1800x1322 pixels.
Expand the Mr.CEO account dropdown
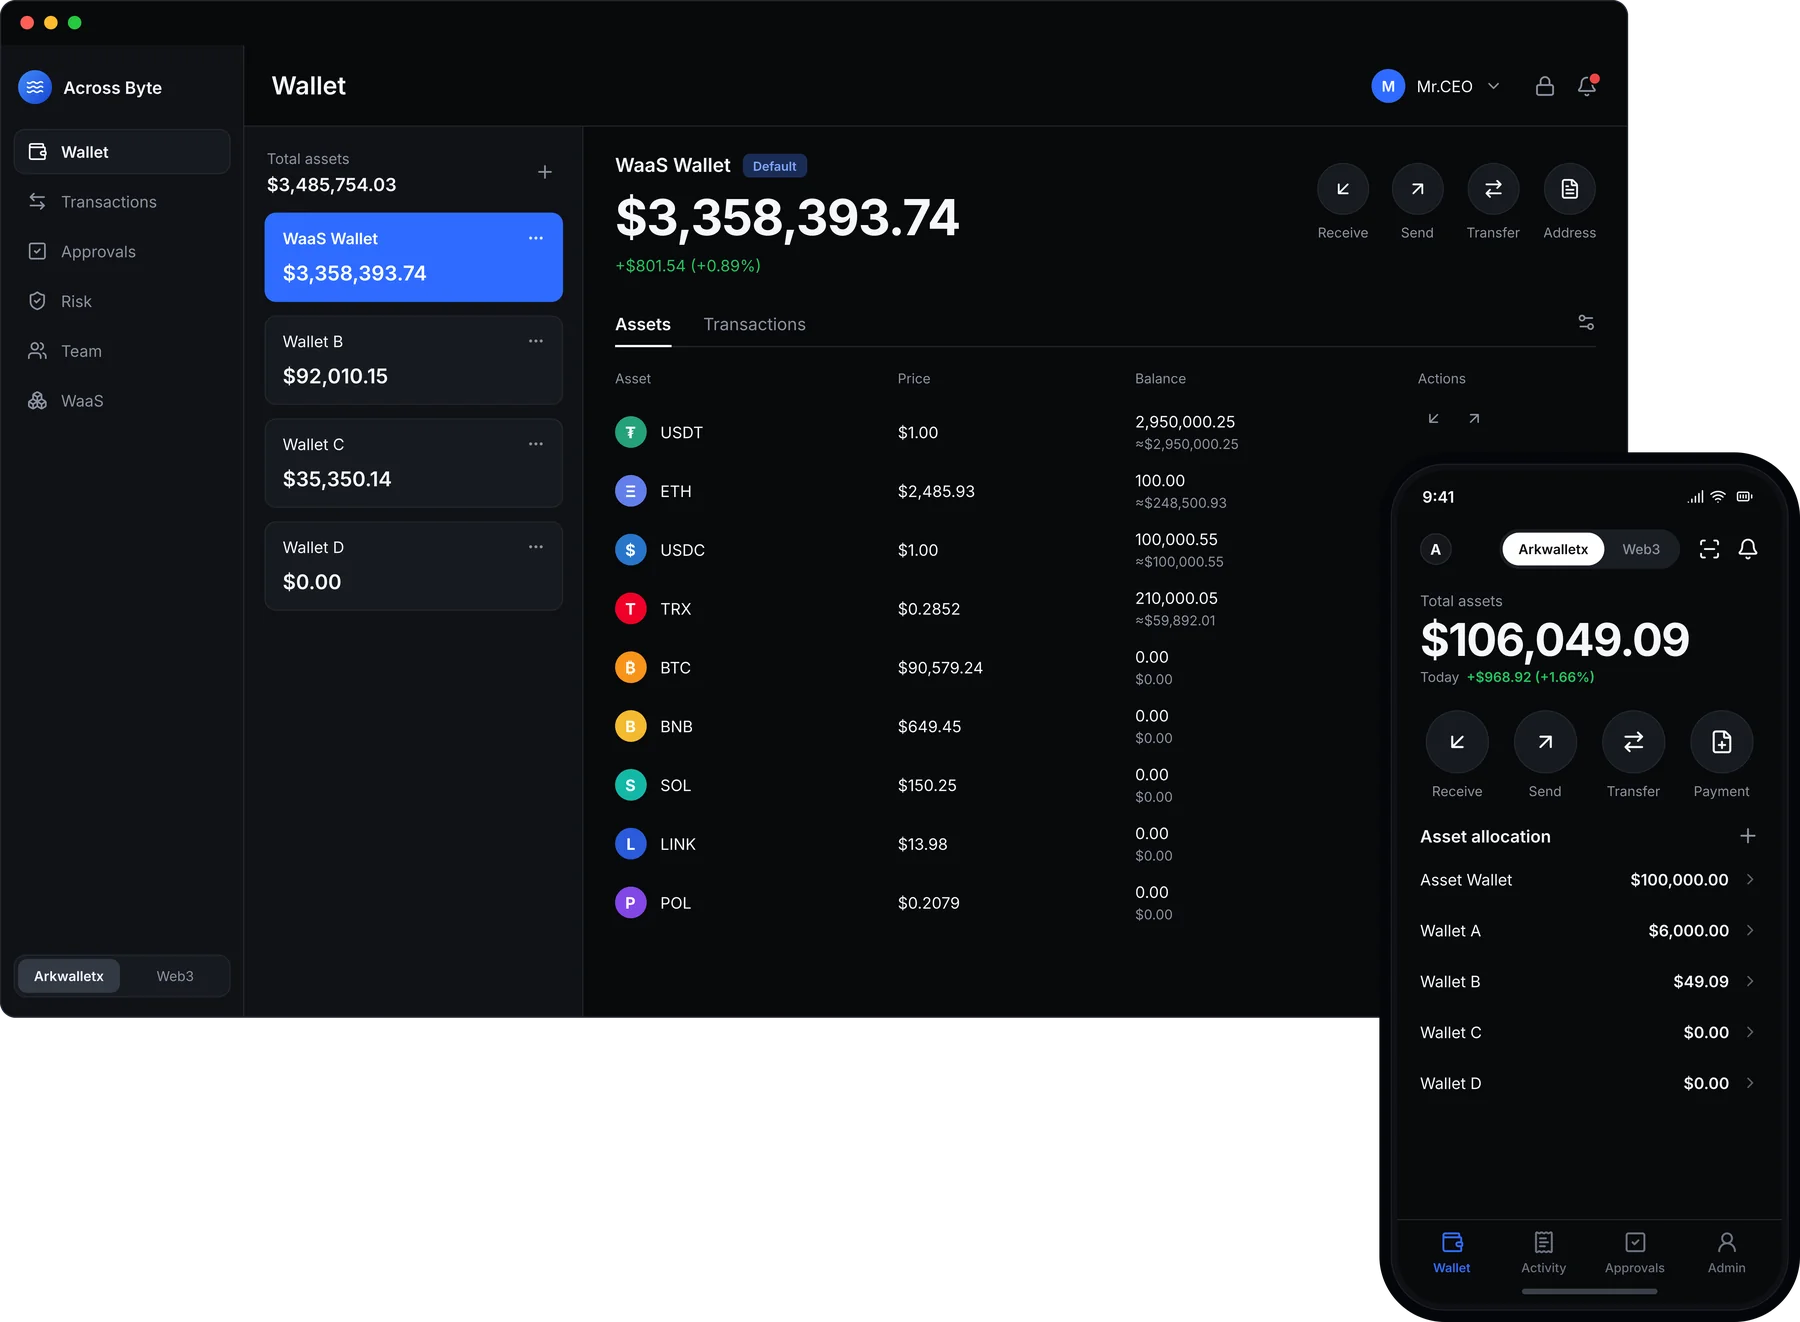click(x=1494, y=86)
